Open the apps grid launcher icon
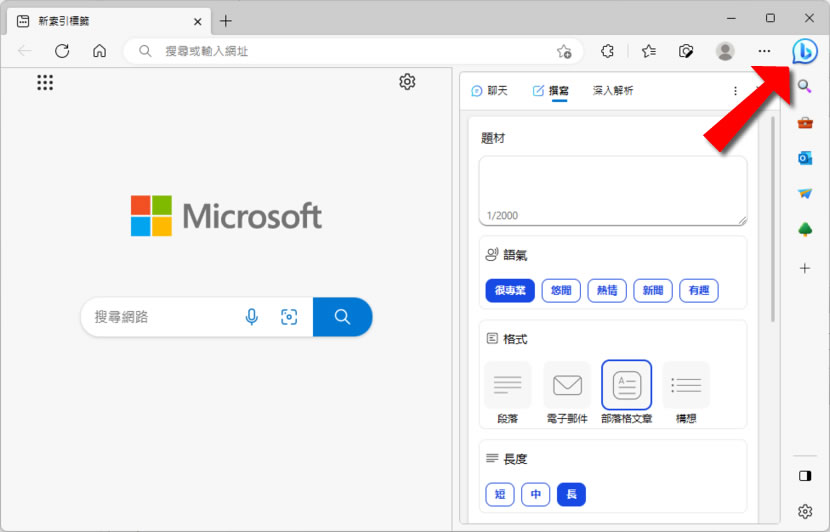The width and height of the screenshot is (830, 532). point(45,82)
